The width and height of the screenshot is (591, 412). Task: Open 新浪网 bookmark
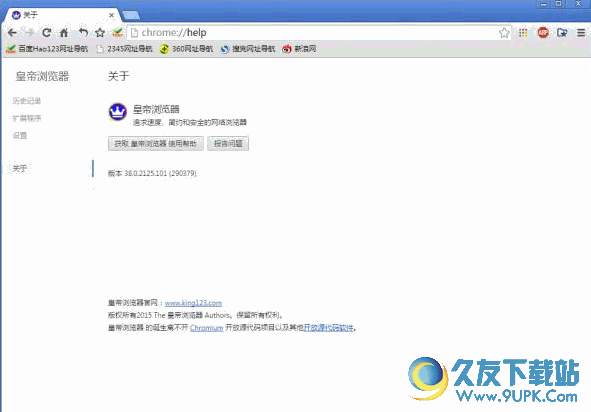point(299,49)
